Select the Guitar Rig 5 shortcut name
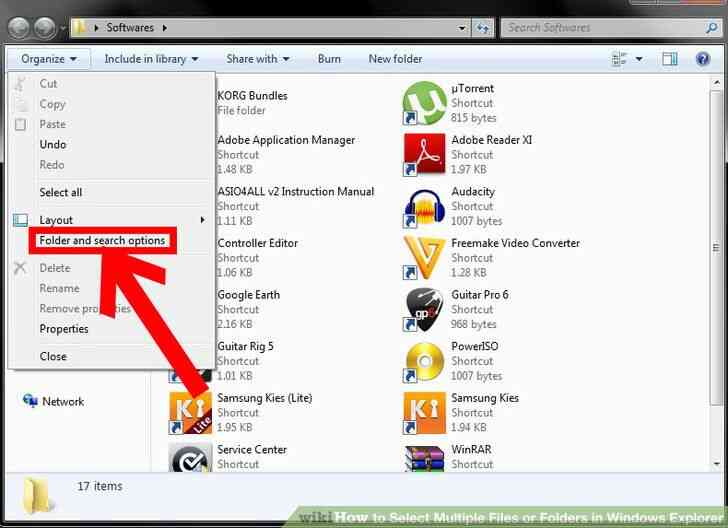Image resolution: width=728 pixels, height=528 pixels. [x=246, y=346]
